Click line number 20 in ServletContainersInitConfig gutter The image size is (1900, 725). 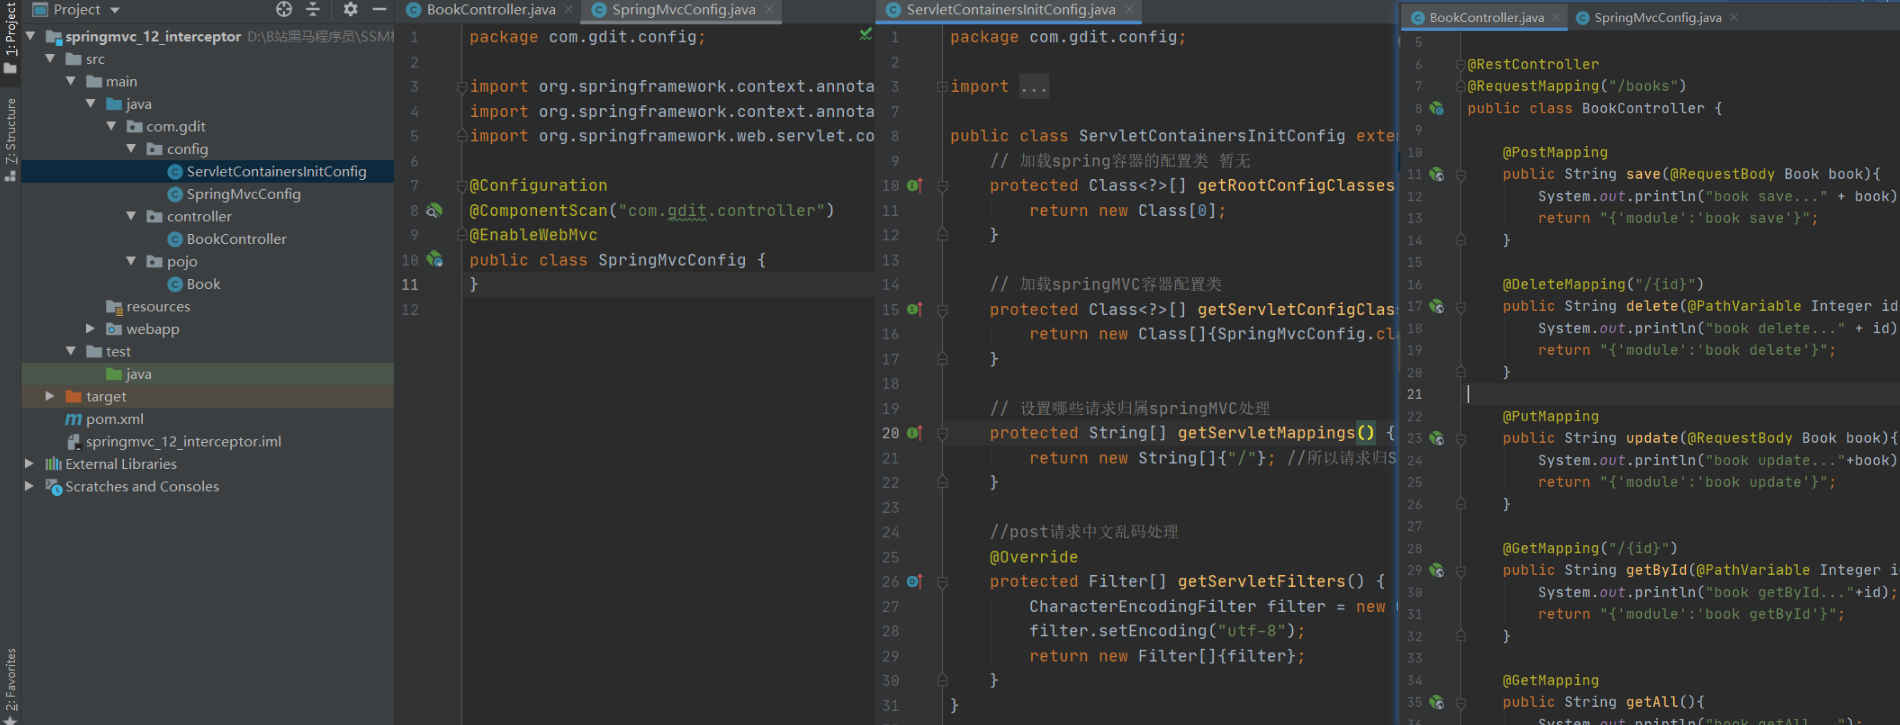click(890, 433)
